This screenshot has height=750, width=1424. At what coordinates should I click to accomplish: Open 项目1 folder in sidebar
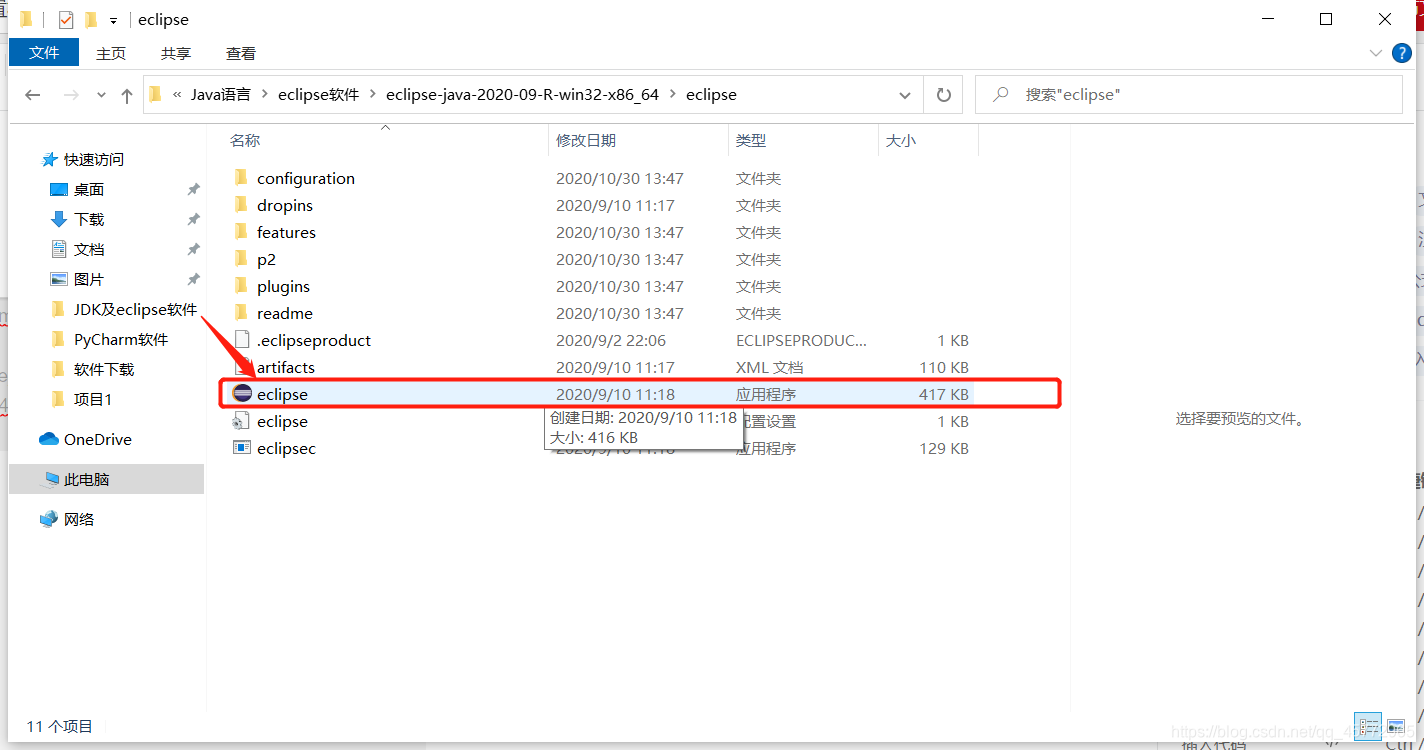click(93, 399)
